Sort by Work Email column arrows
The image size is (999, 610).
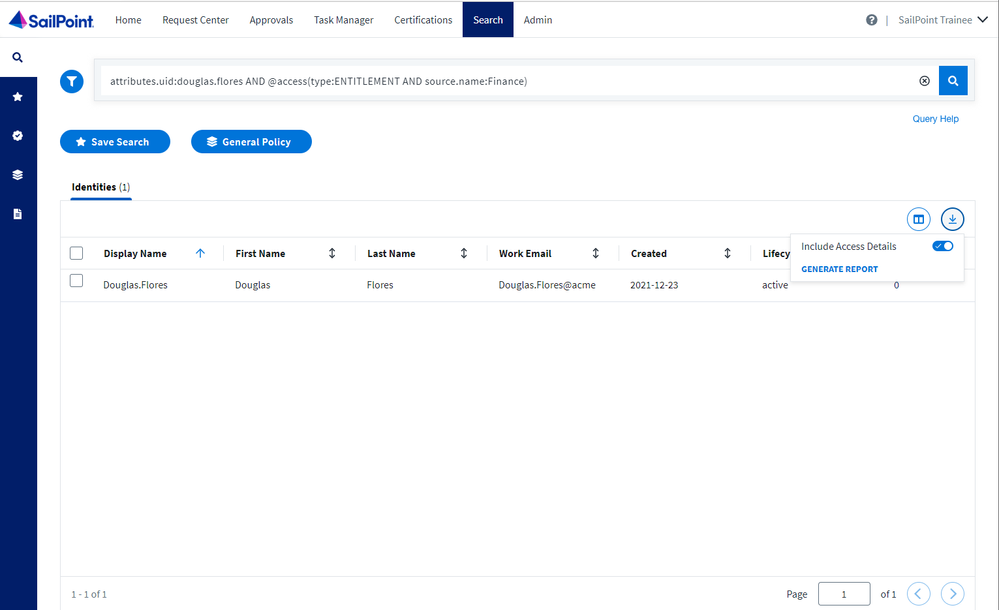(596, 254)
